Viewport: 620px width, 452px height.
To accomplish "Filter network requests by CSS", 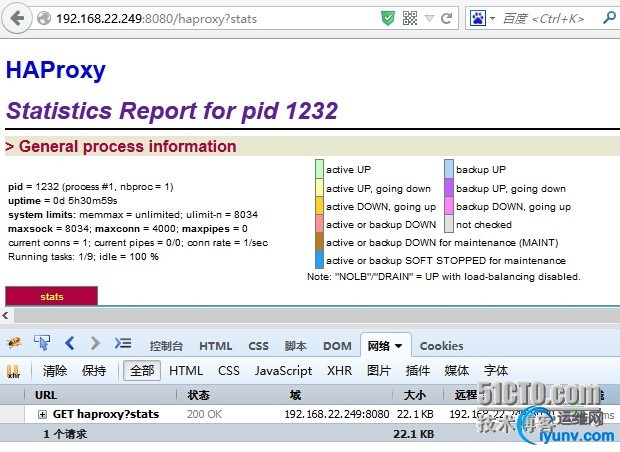I will pos(229,371).
